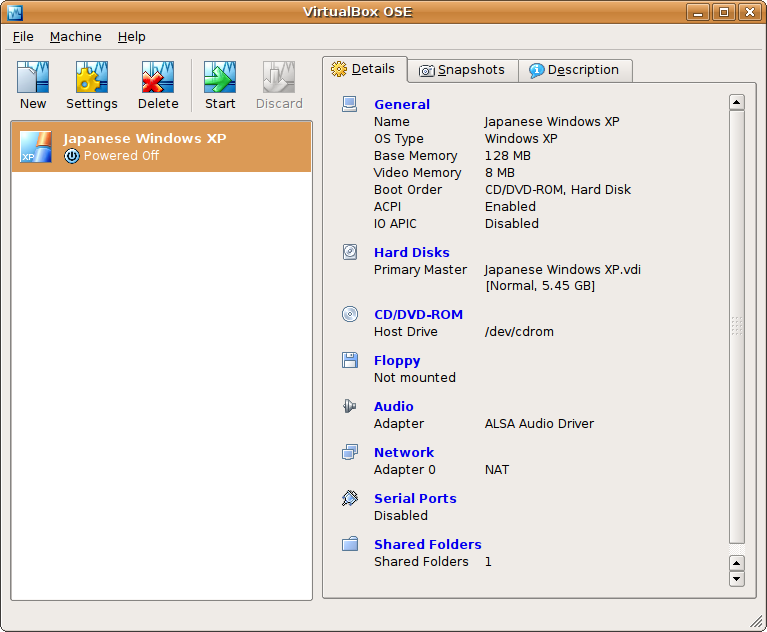767x632 pixels.
Task: Click the 'Enabled' ACPI value
Action: 510,206
